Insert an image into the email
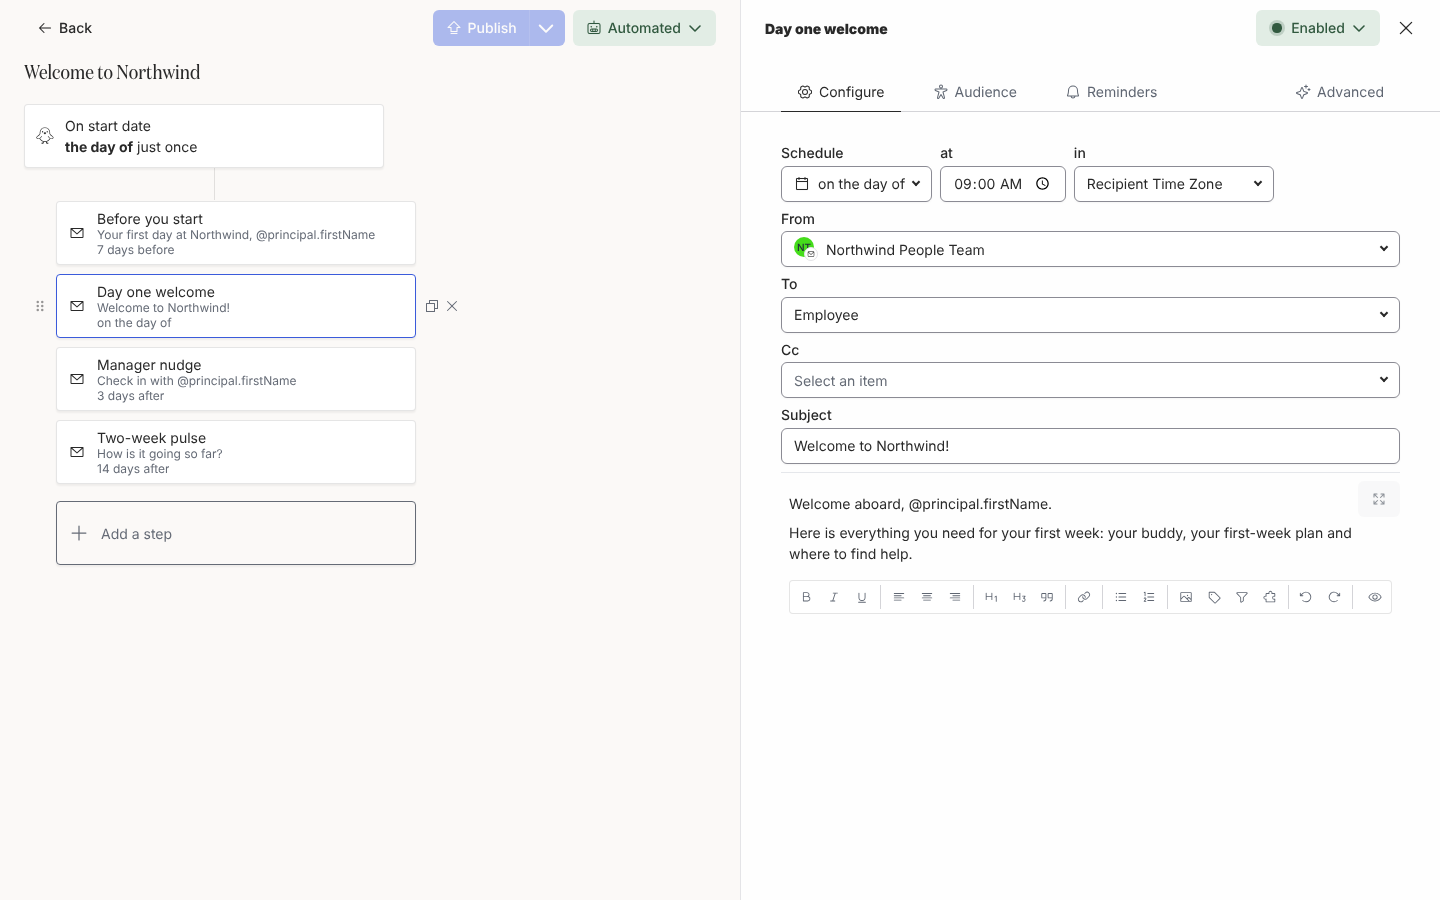1440x900 pixels. [x=1186, y=597]
